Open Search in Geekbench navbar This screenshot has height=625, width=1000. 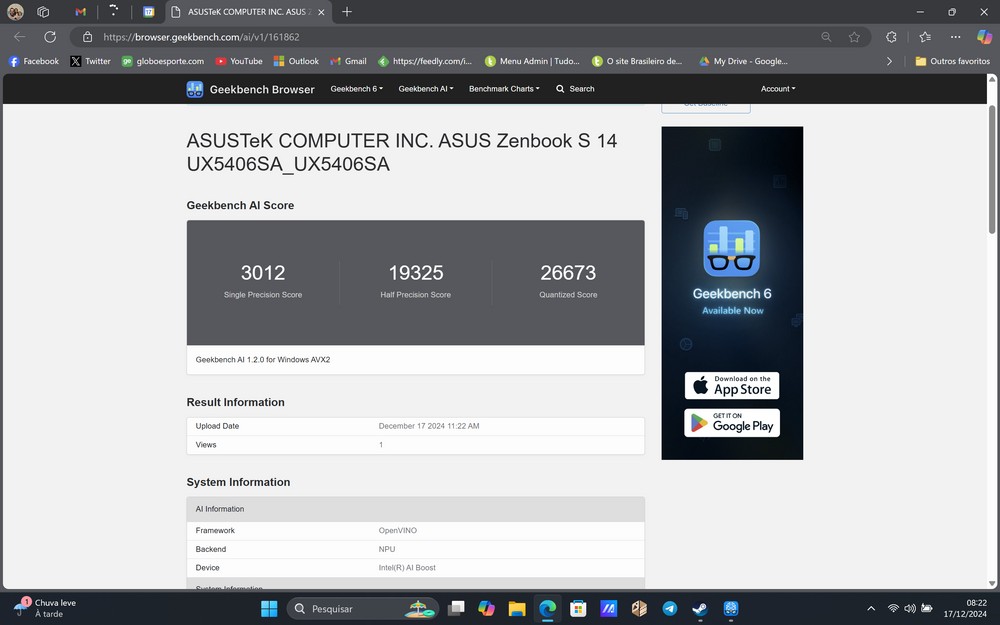coord(575,89)
